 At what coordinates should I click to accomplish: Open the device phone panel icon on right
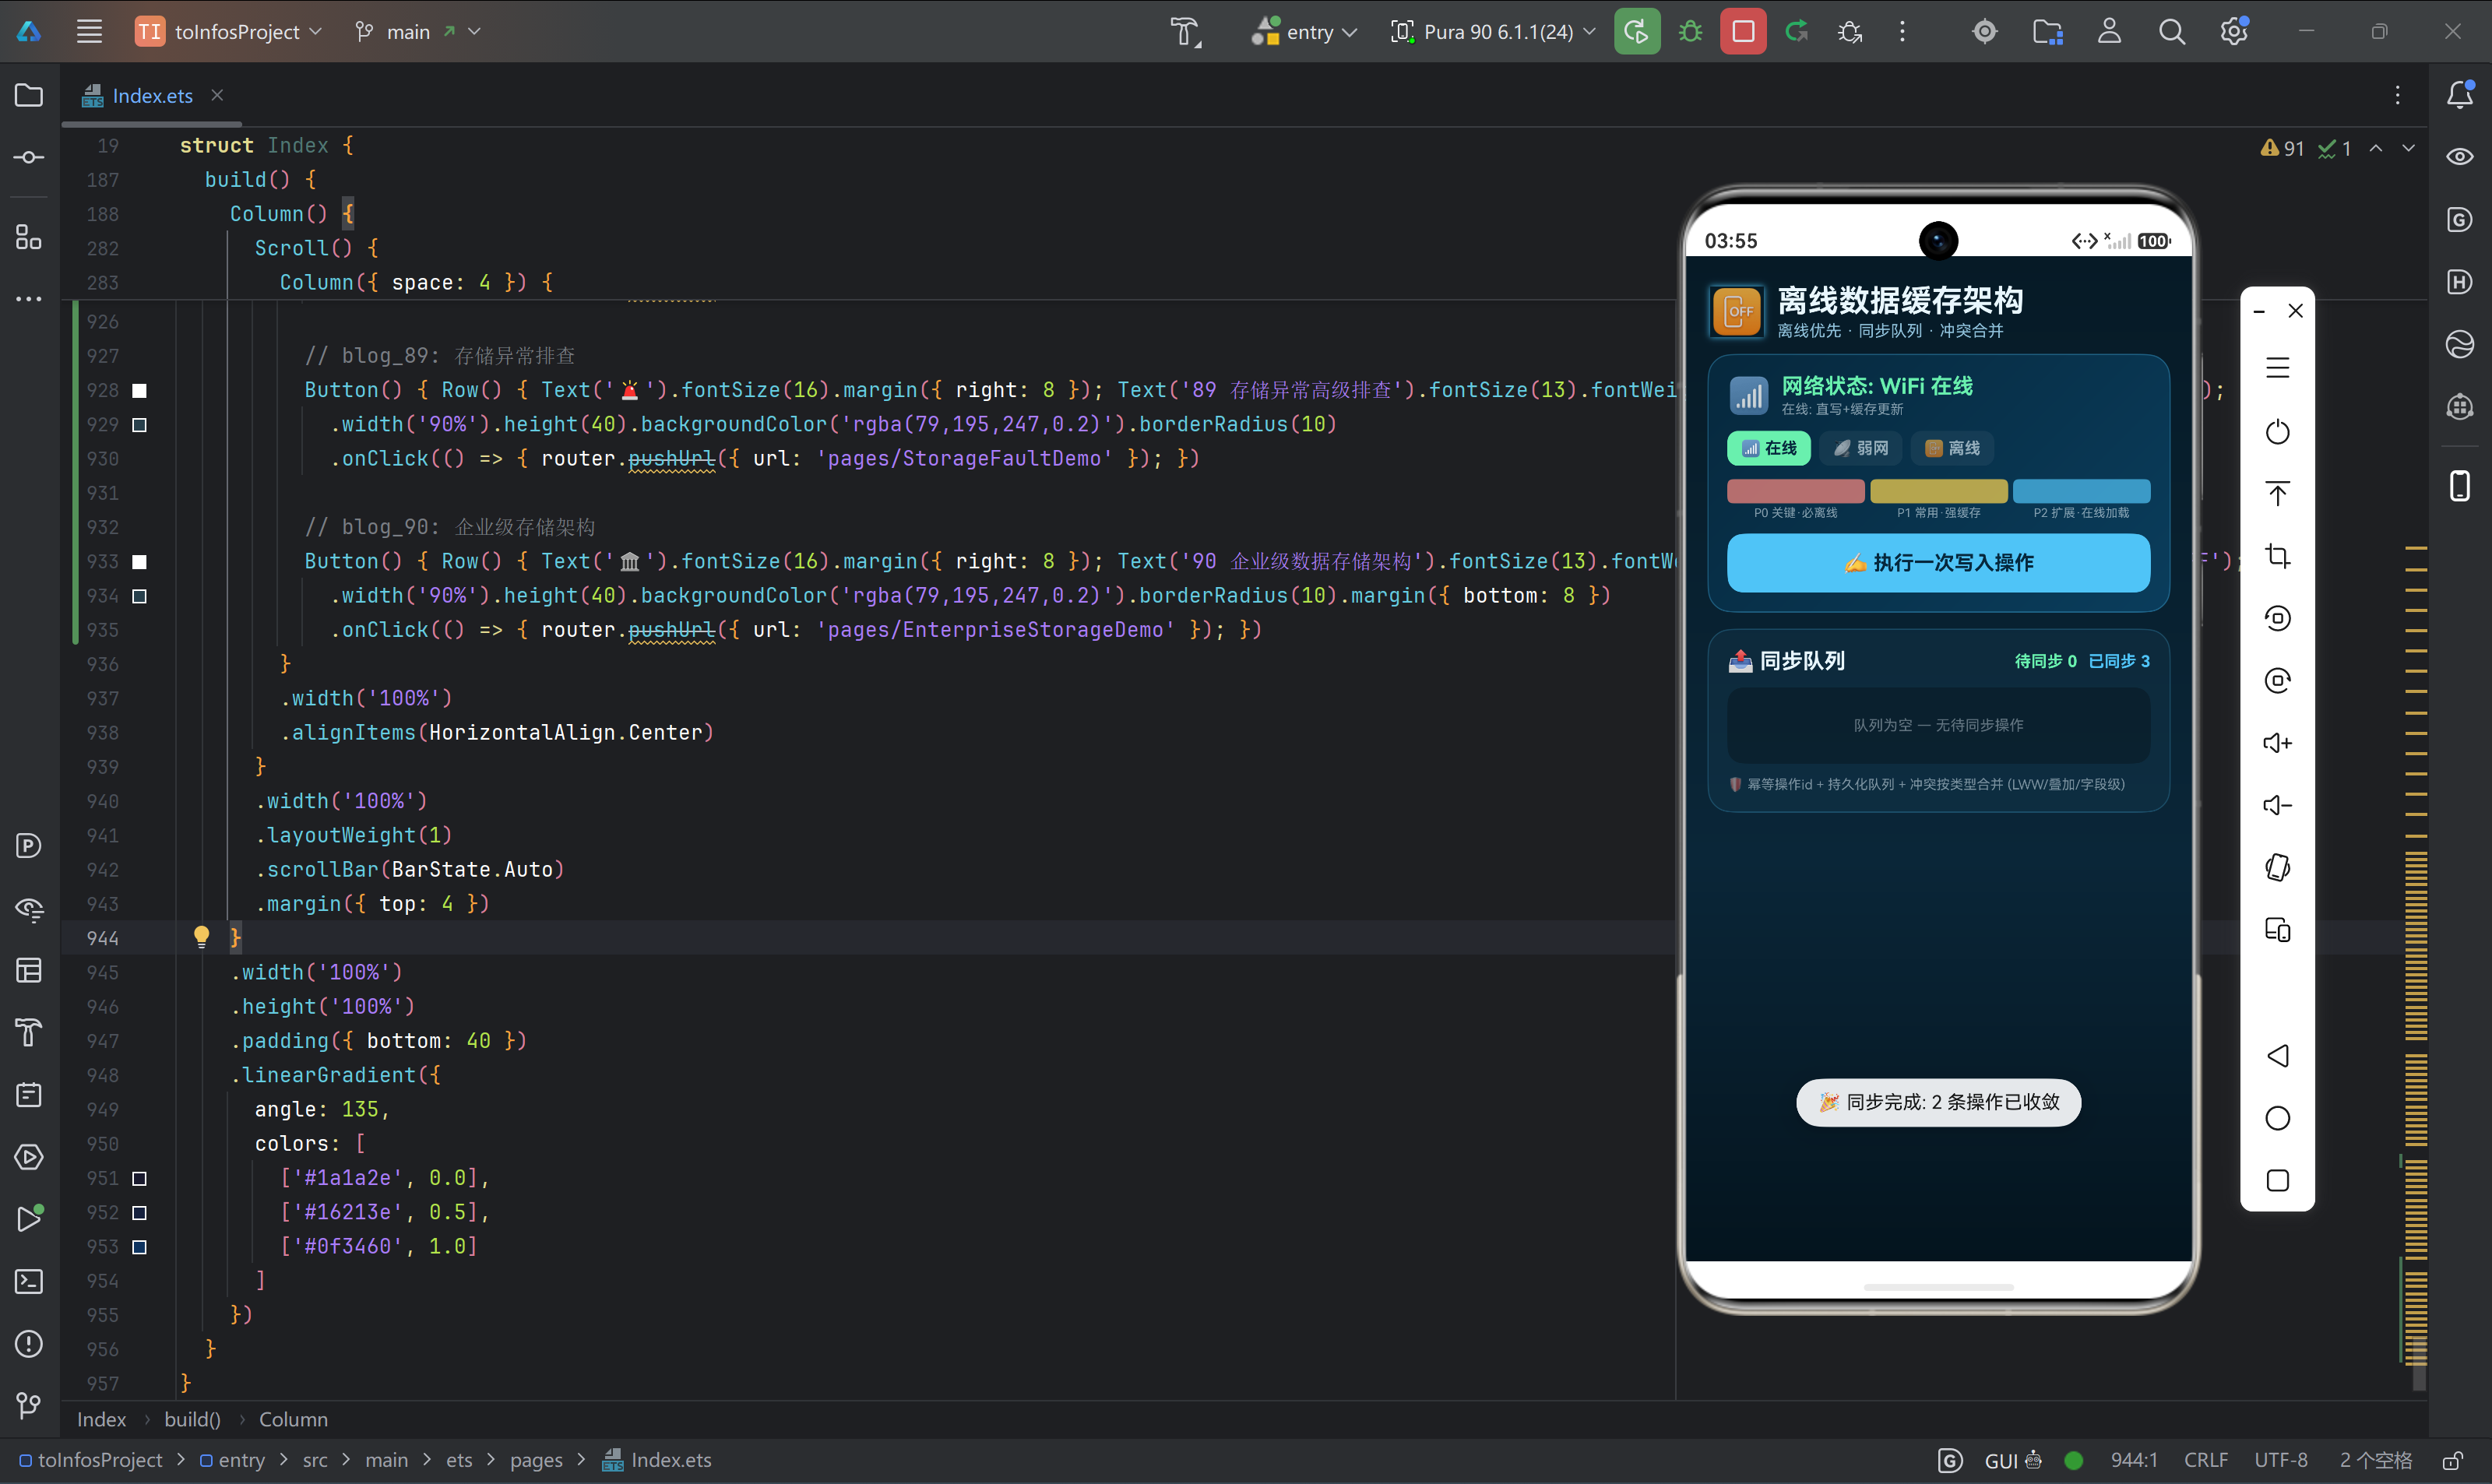click(x=2460, y=486)
